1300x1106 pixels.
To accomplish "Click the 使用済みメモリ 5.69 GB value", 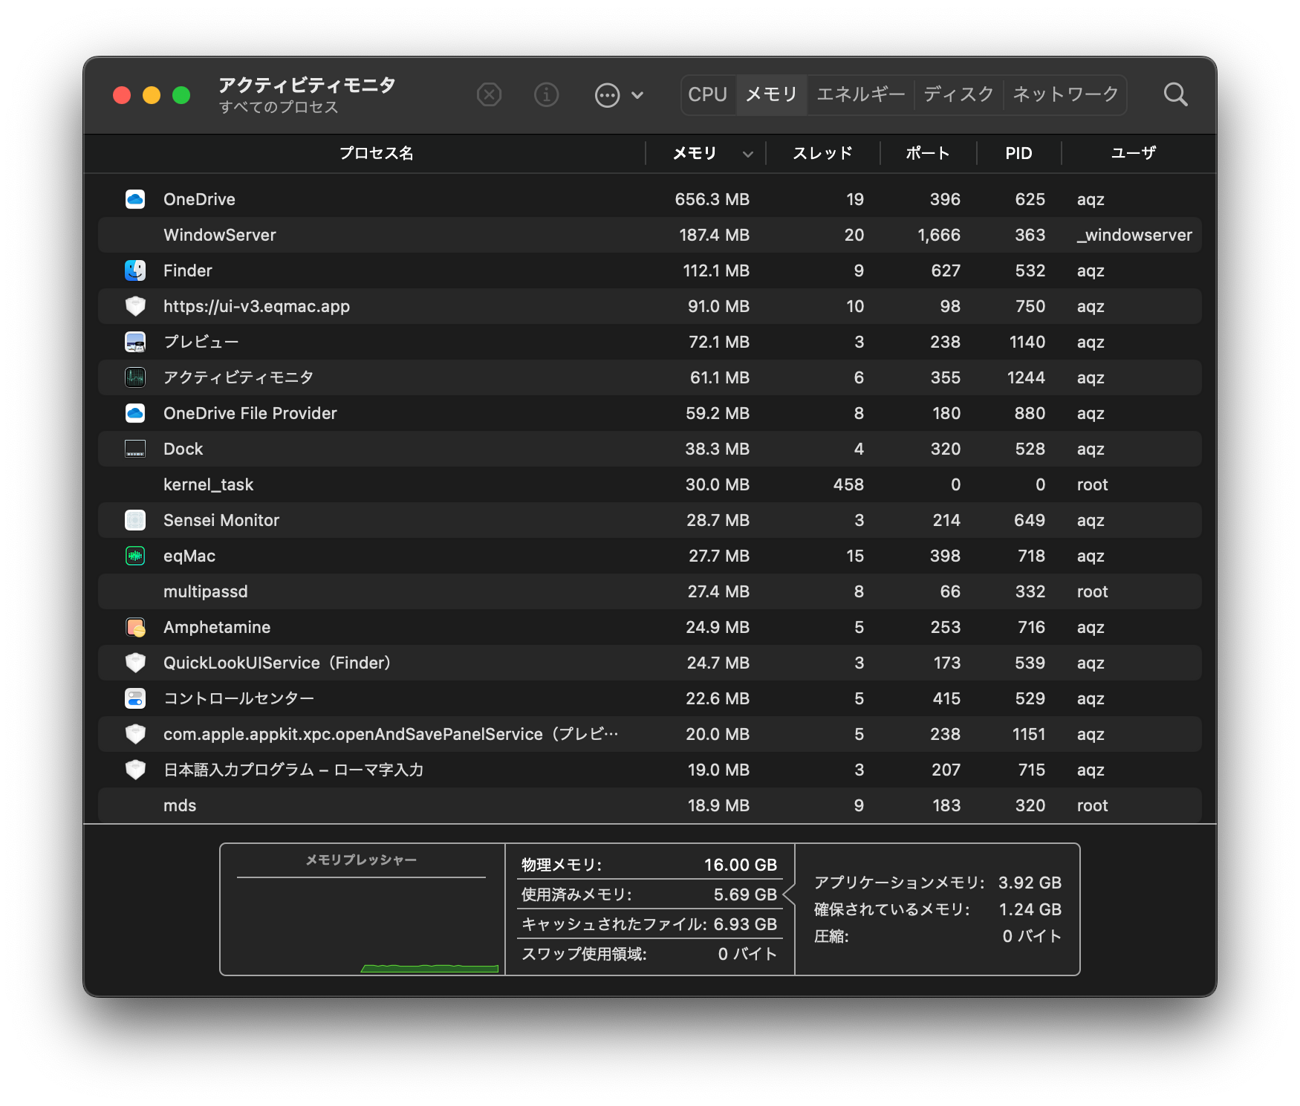I will 745,895.
